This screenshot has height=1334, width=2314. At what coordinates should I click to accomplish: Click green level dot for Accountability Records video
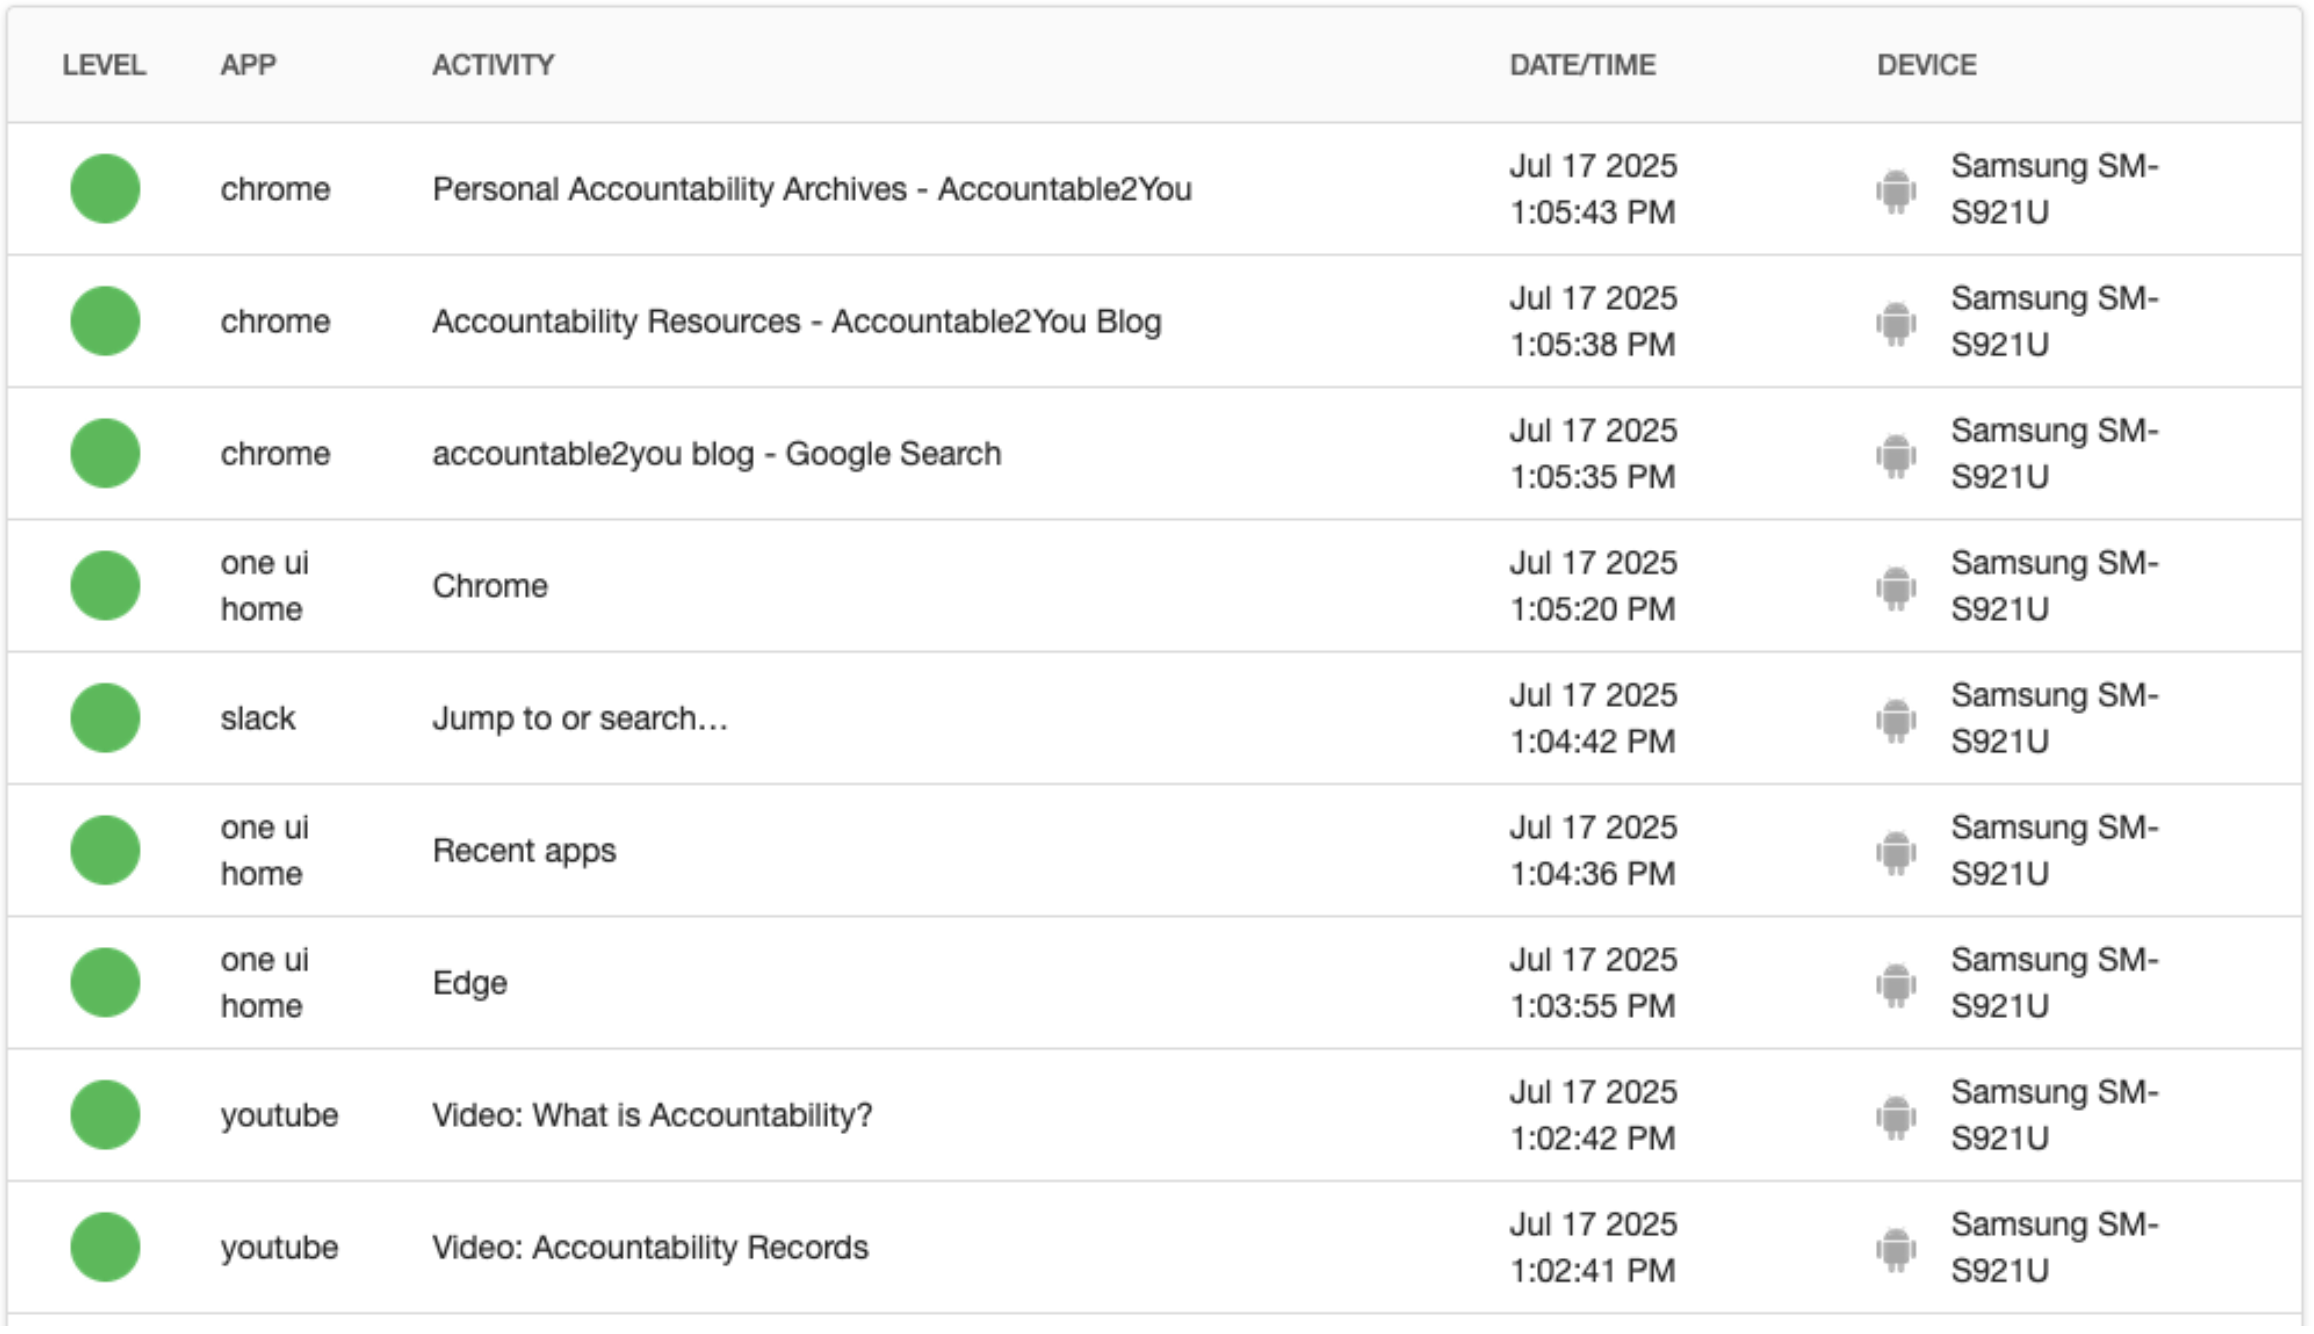[105, 1248]
